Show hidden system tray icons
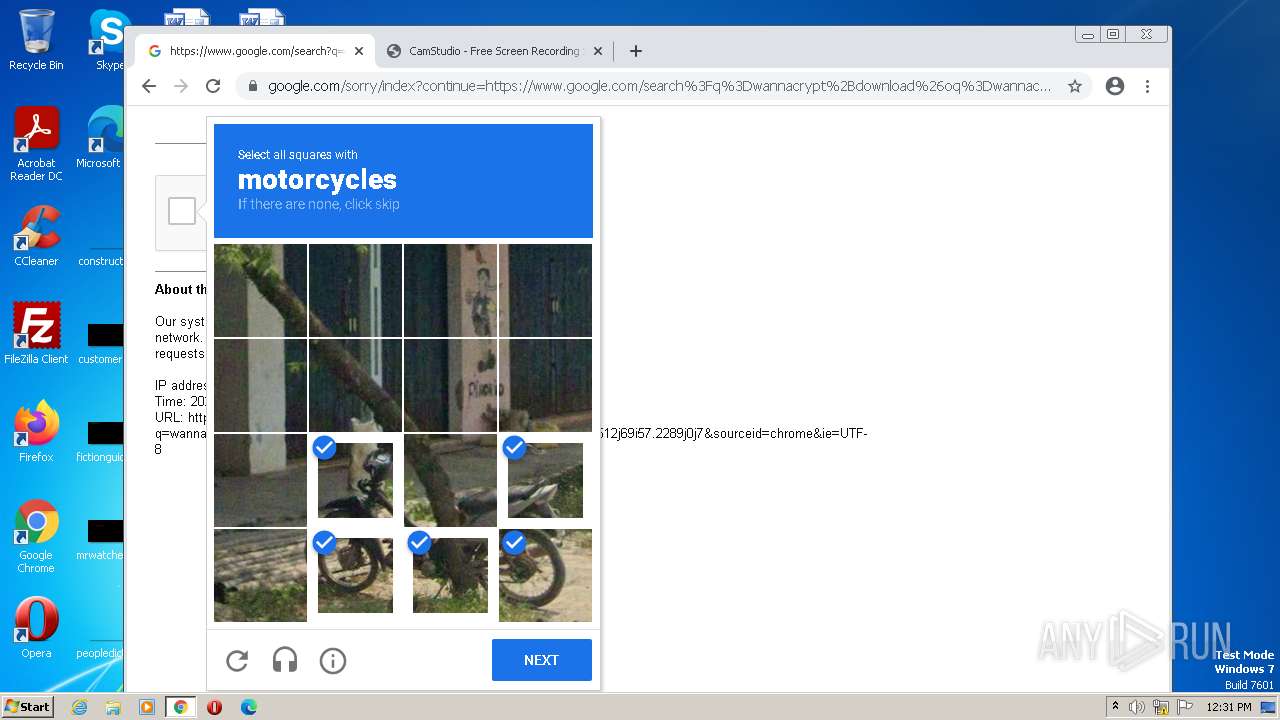Viewport: 1280px width, 720px height. 1115,707
